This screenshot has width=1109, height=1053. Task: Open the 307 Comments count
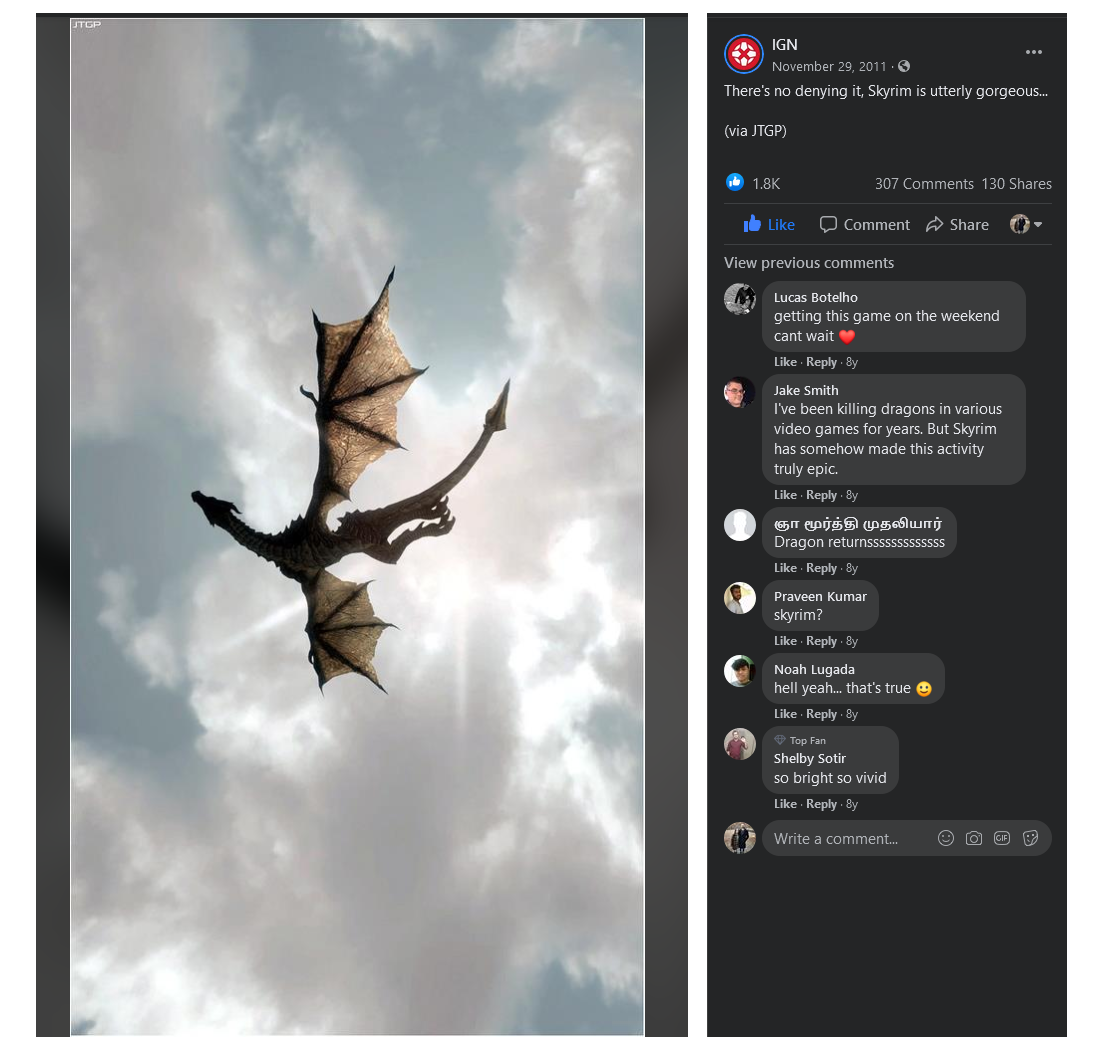pos(924,184)
